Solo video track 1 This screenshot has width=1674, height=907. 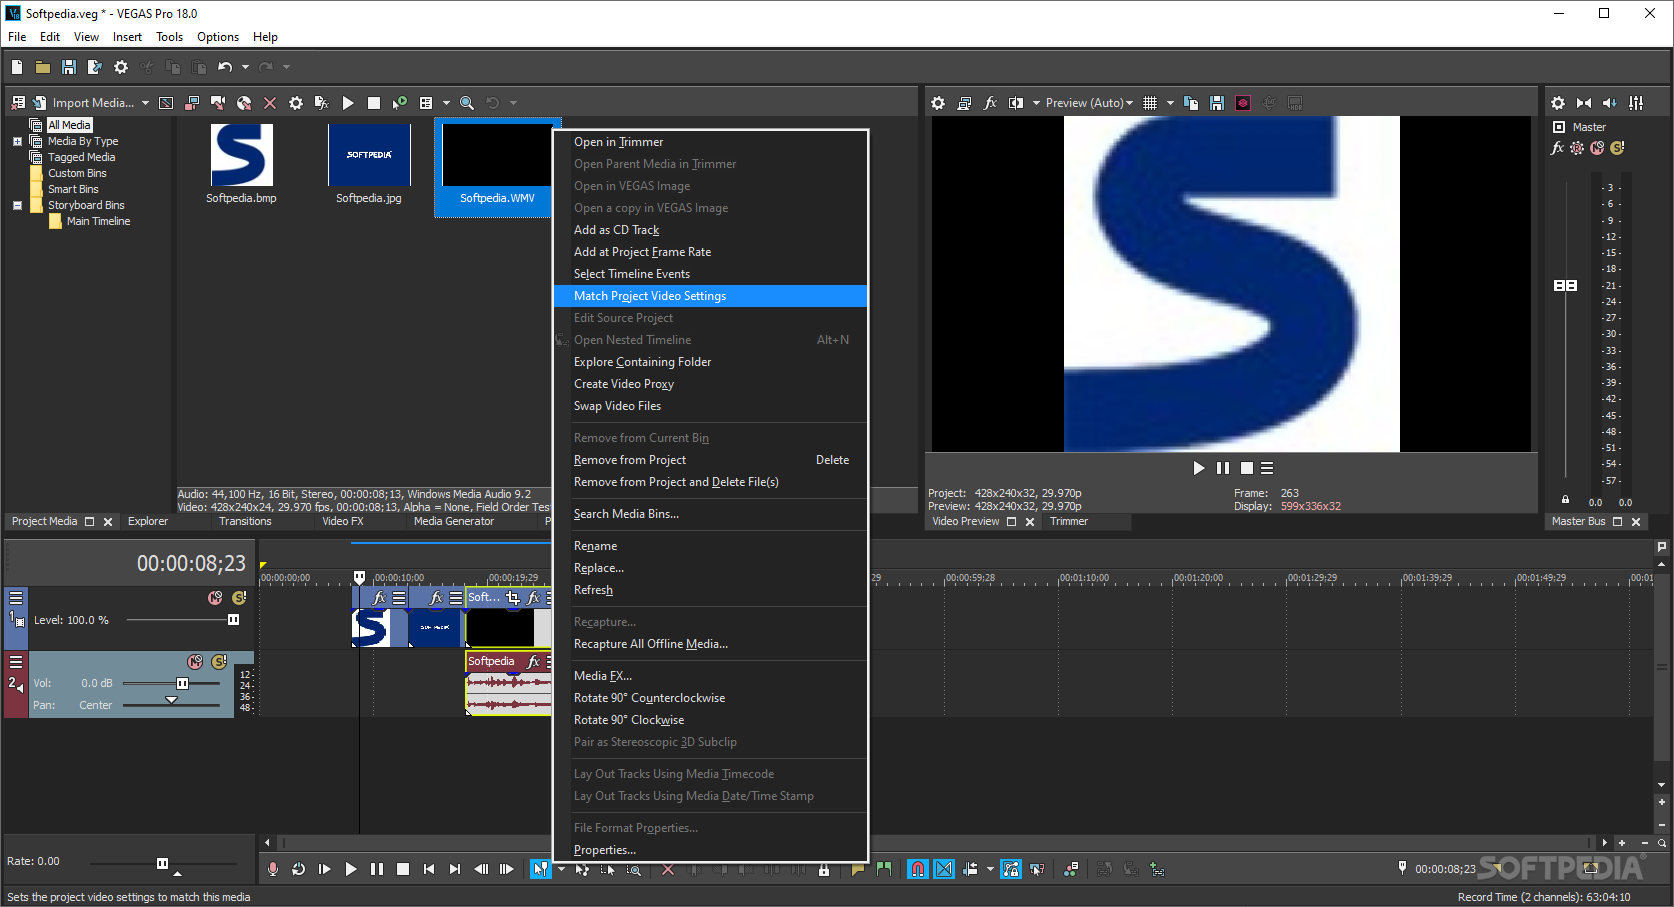point(239,598)
